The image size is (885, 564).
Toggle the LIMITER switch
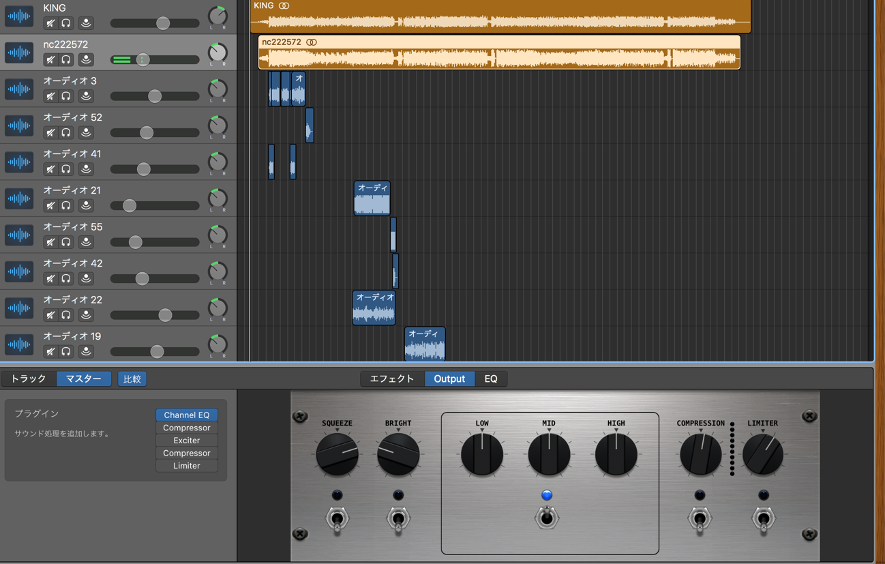(763, 519)
